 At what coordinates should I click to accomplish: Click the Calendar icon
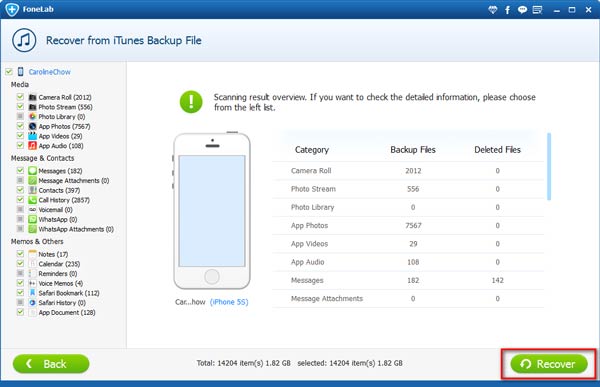click(x=33, y=264)
